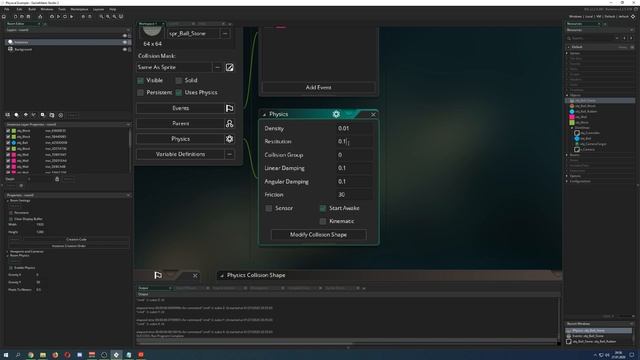
Task: Toggle visibility eye of Background layer
Action: click(x=124, y=49)
